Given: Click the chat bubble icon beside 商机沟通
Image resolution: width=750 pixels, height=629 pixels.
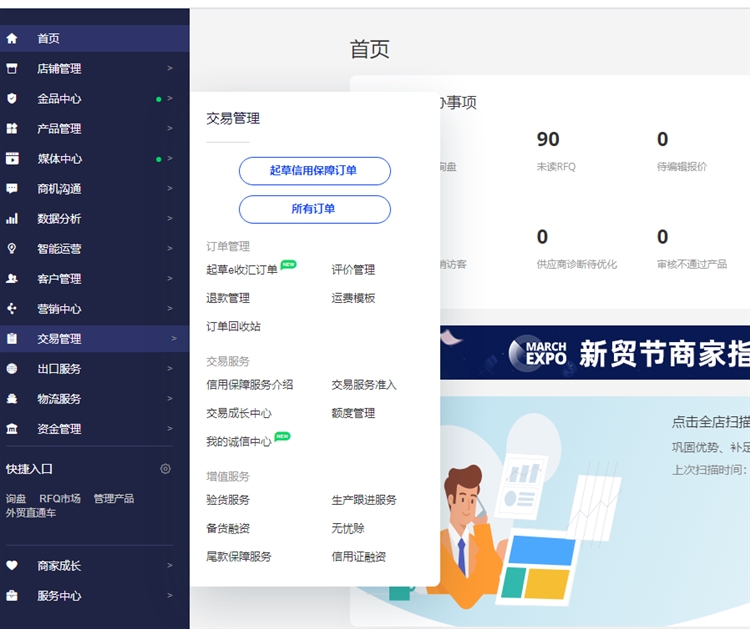Looking at the screenshot, I should pos(12,188).
